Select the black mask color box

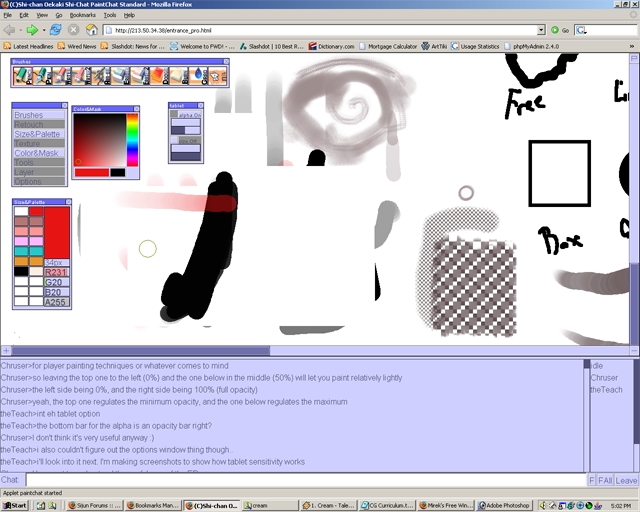tap(118, 172)
